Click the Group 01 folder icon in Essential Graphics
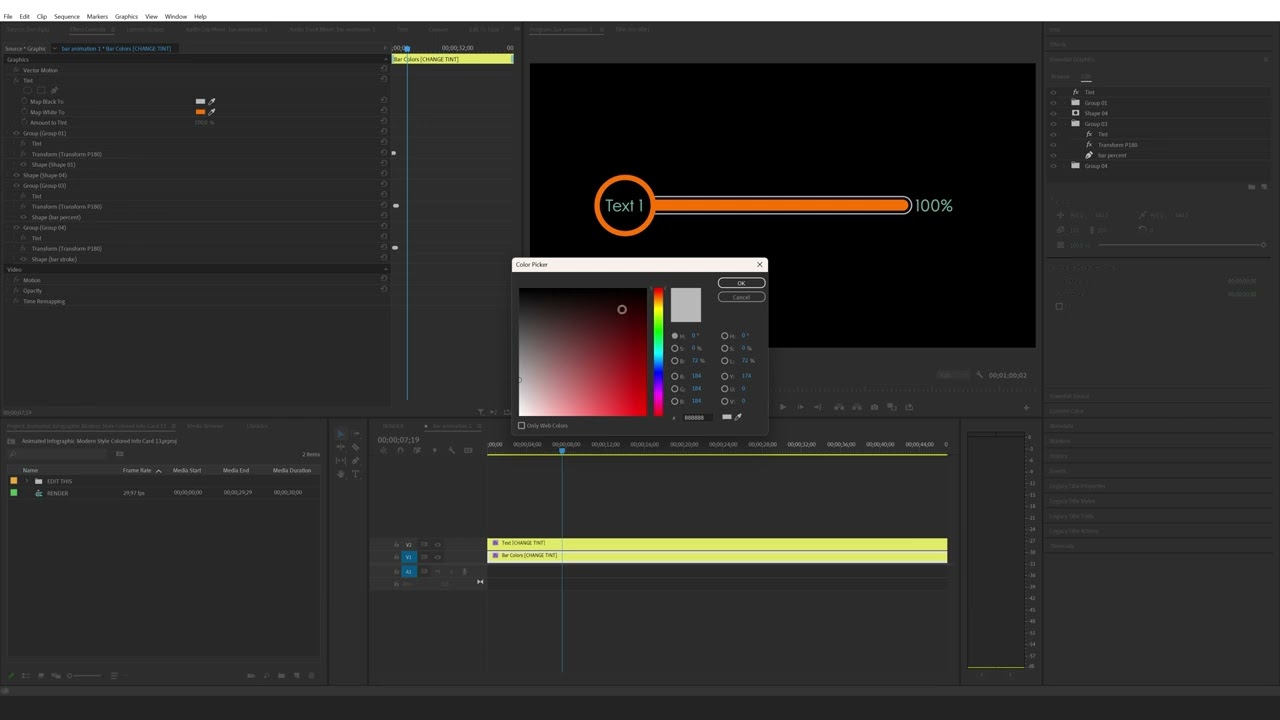 click(1075, 103)
